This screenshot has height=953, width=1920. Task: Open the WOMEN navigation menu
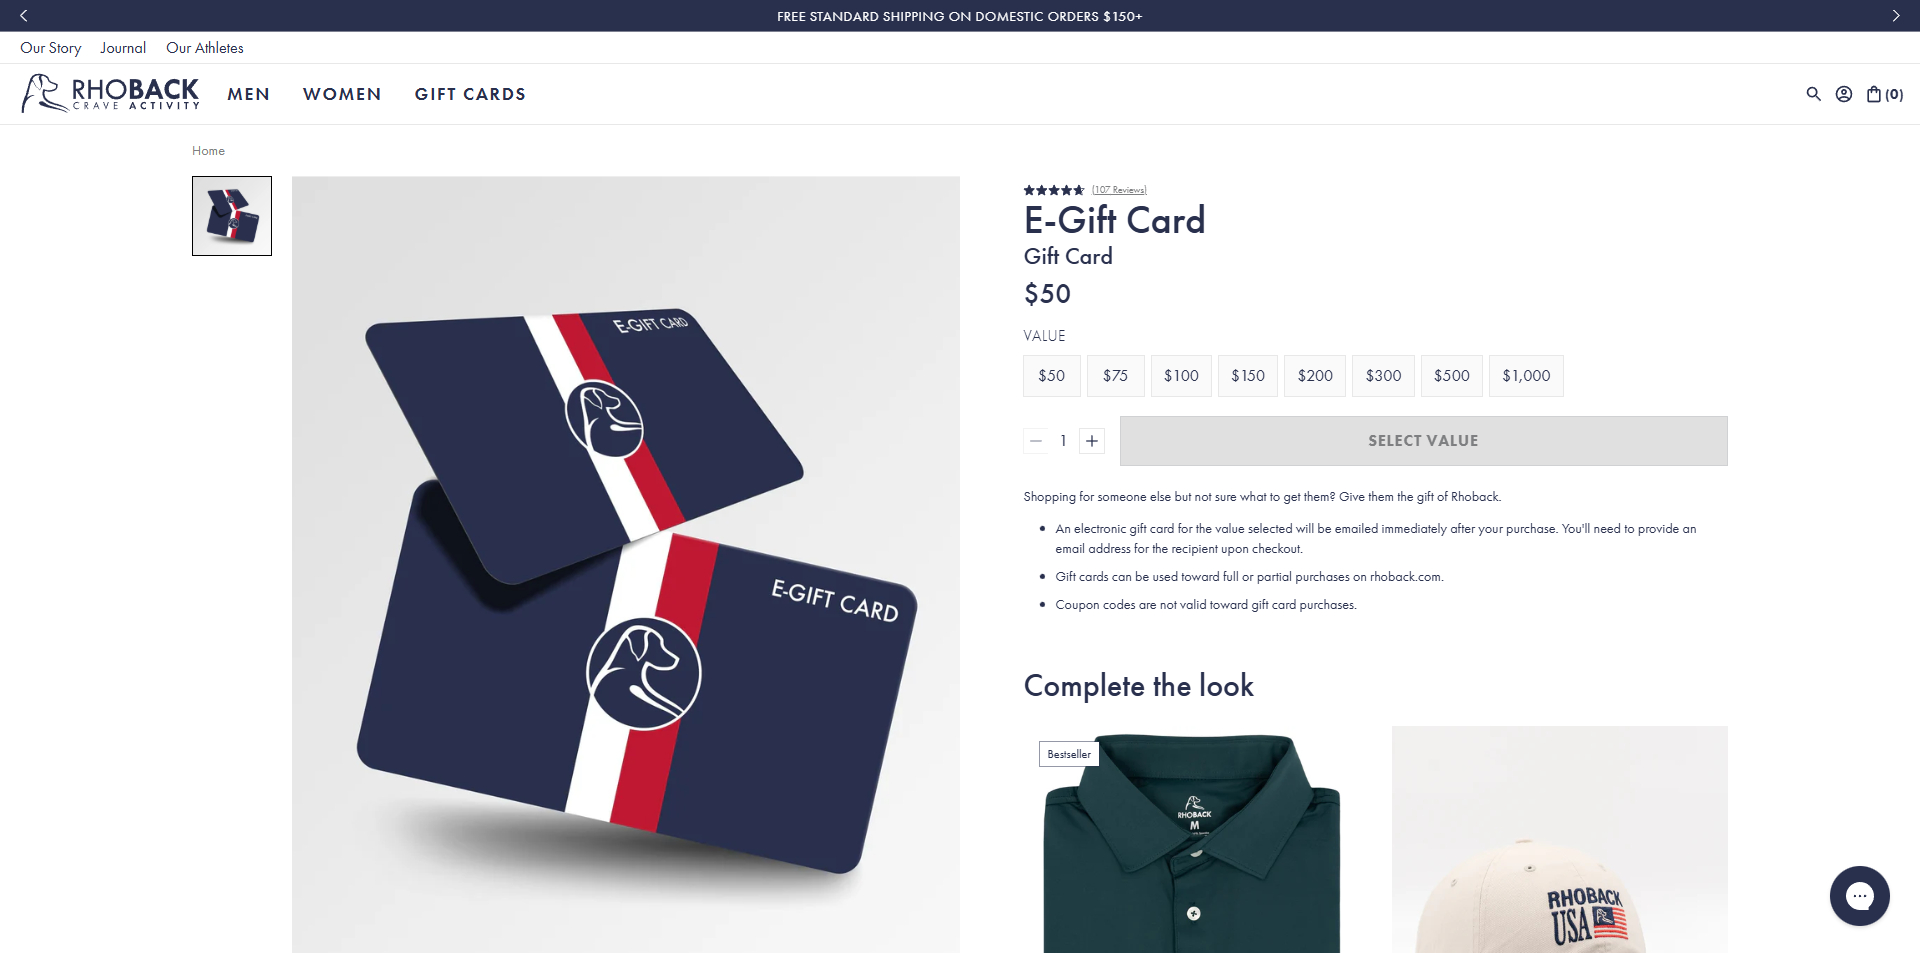coord(342,94)
